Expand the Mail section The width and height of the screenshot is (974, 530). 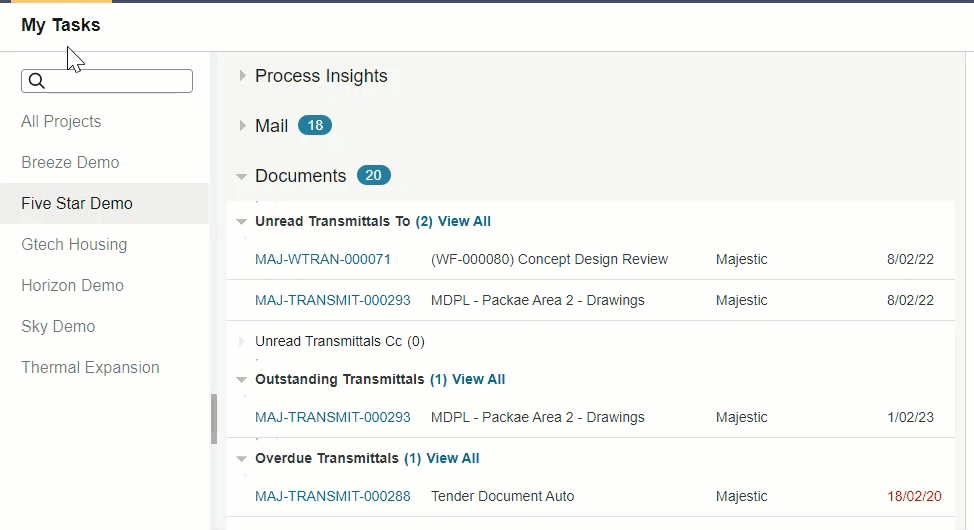[242, 126]
